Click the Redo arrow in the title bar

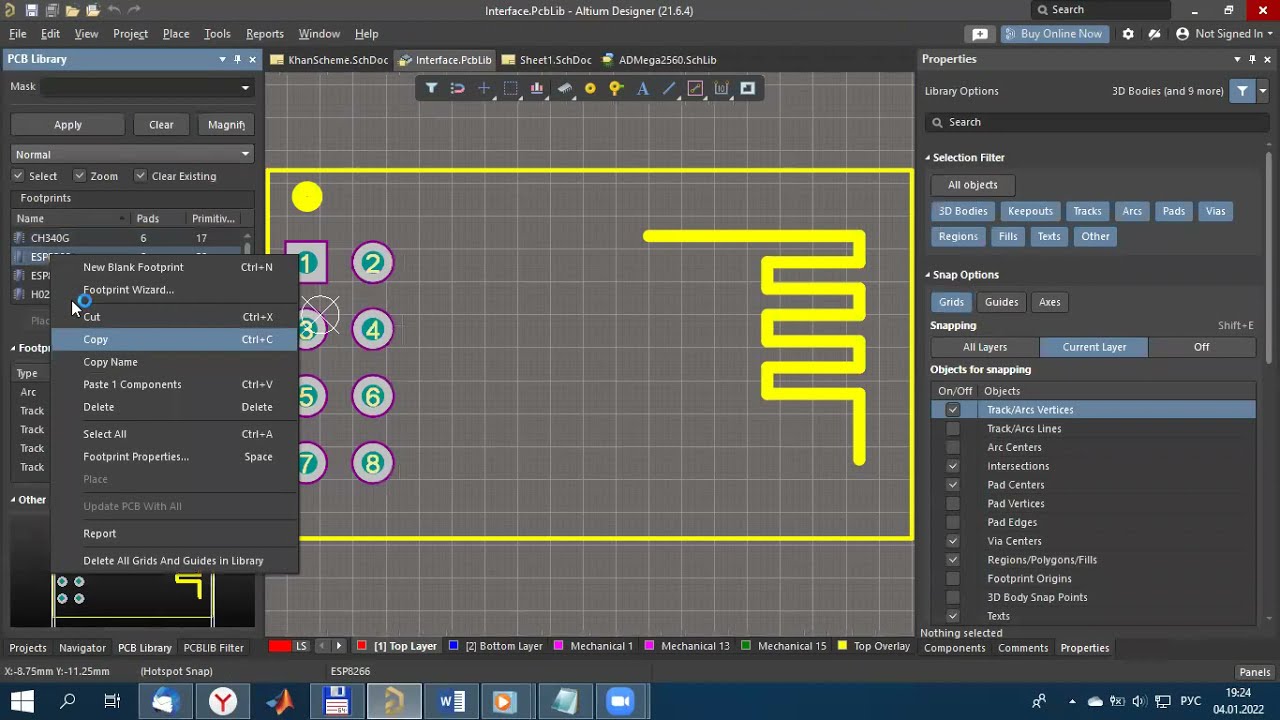[x=135, y=10]
